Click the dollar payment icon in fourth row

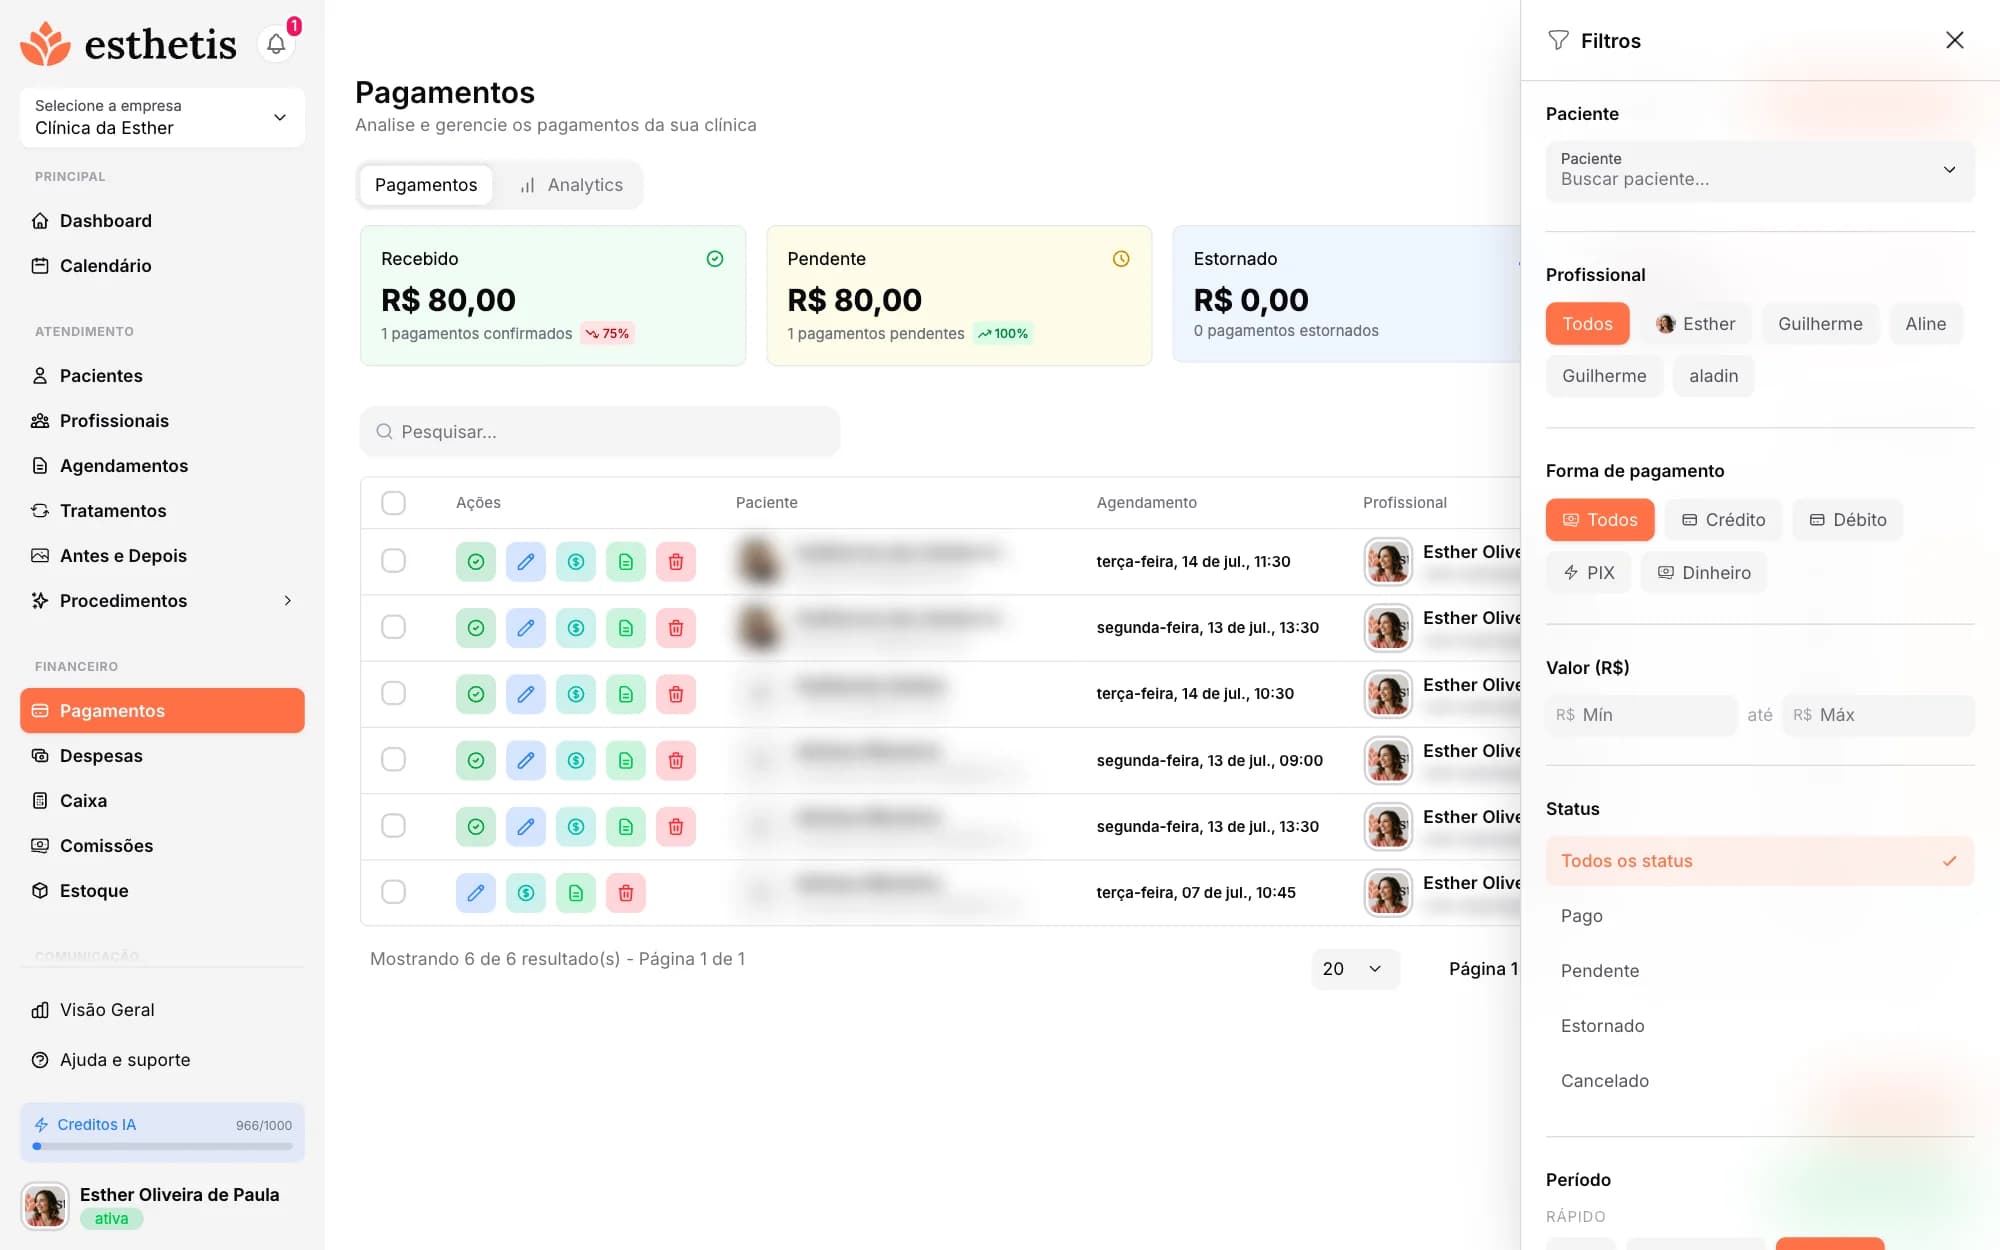point(576,761)
